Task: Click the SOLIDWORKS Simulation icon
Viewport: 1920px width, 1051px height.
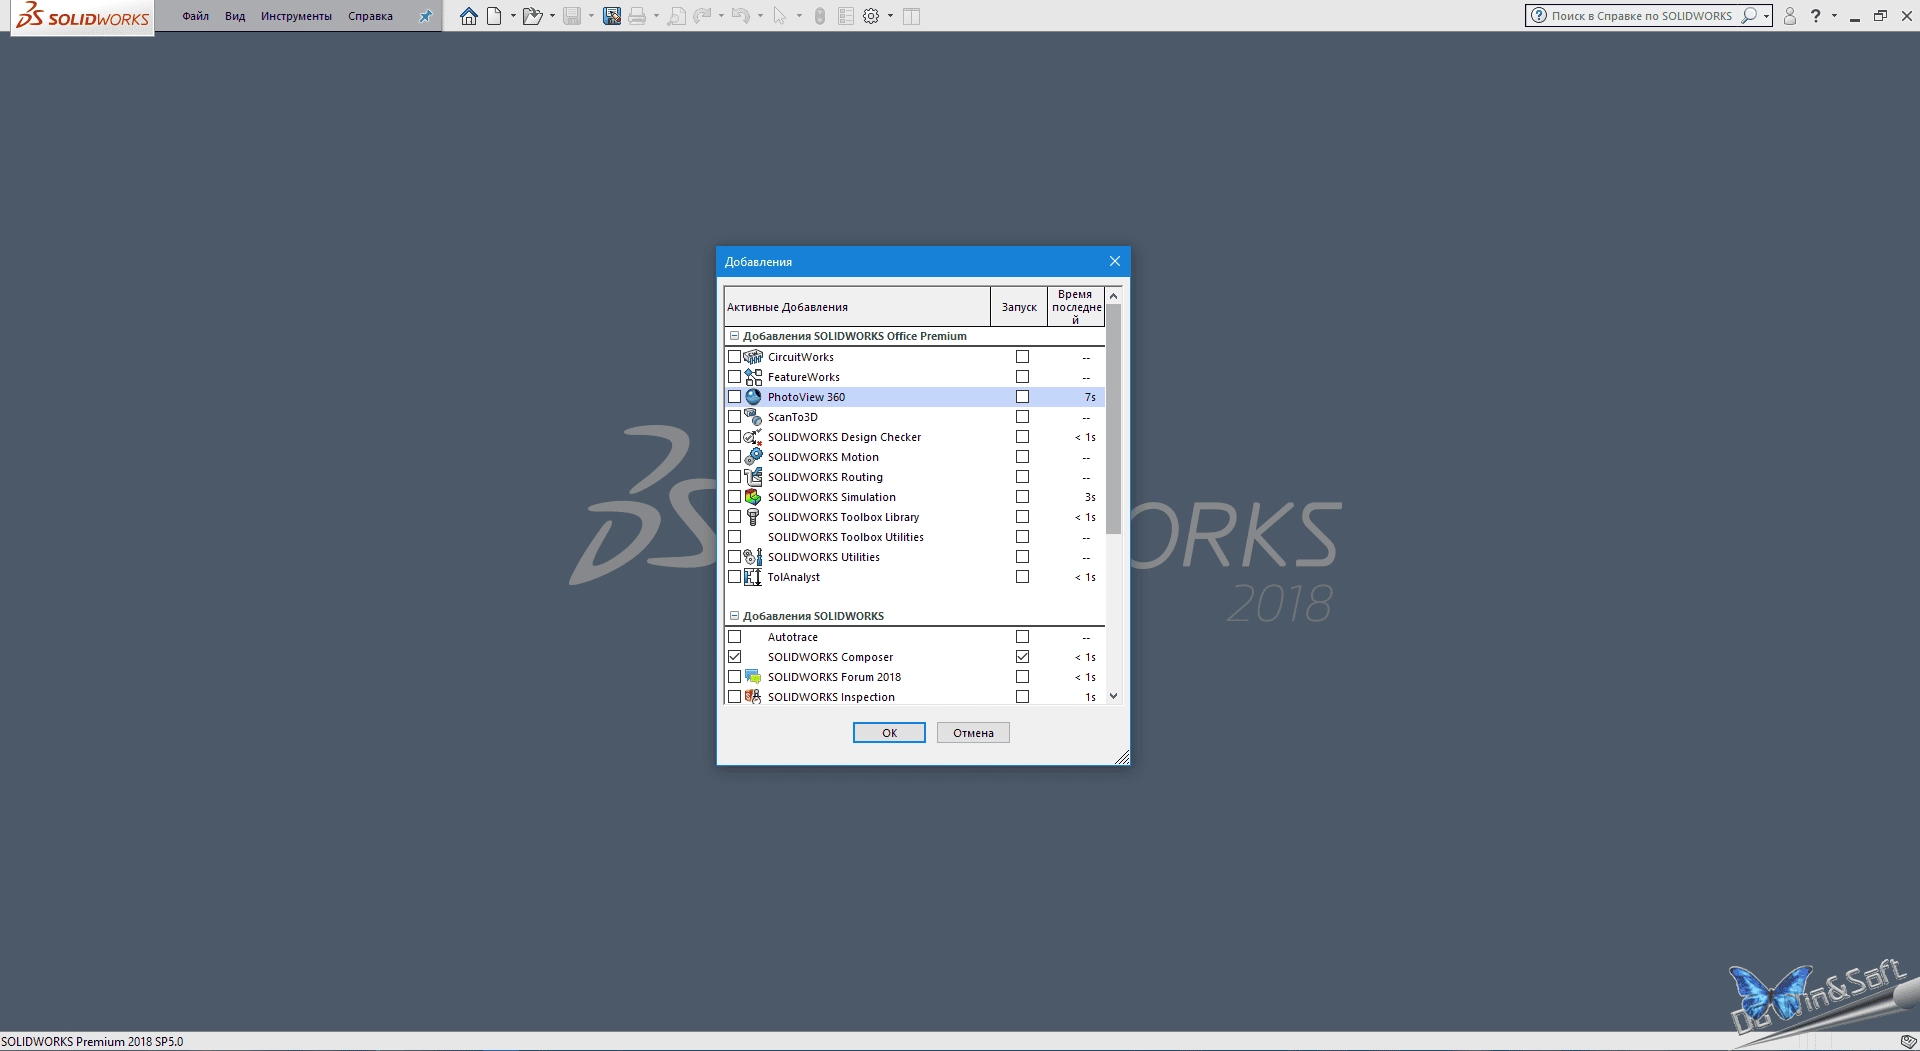Action: coord(753,497)
